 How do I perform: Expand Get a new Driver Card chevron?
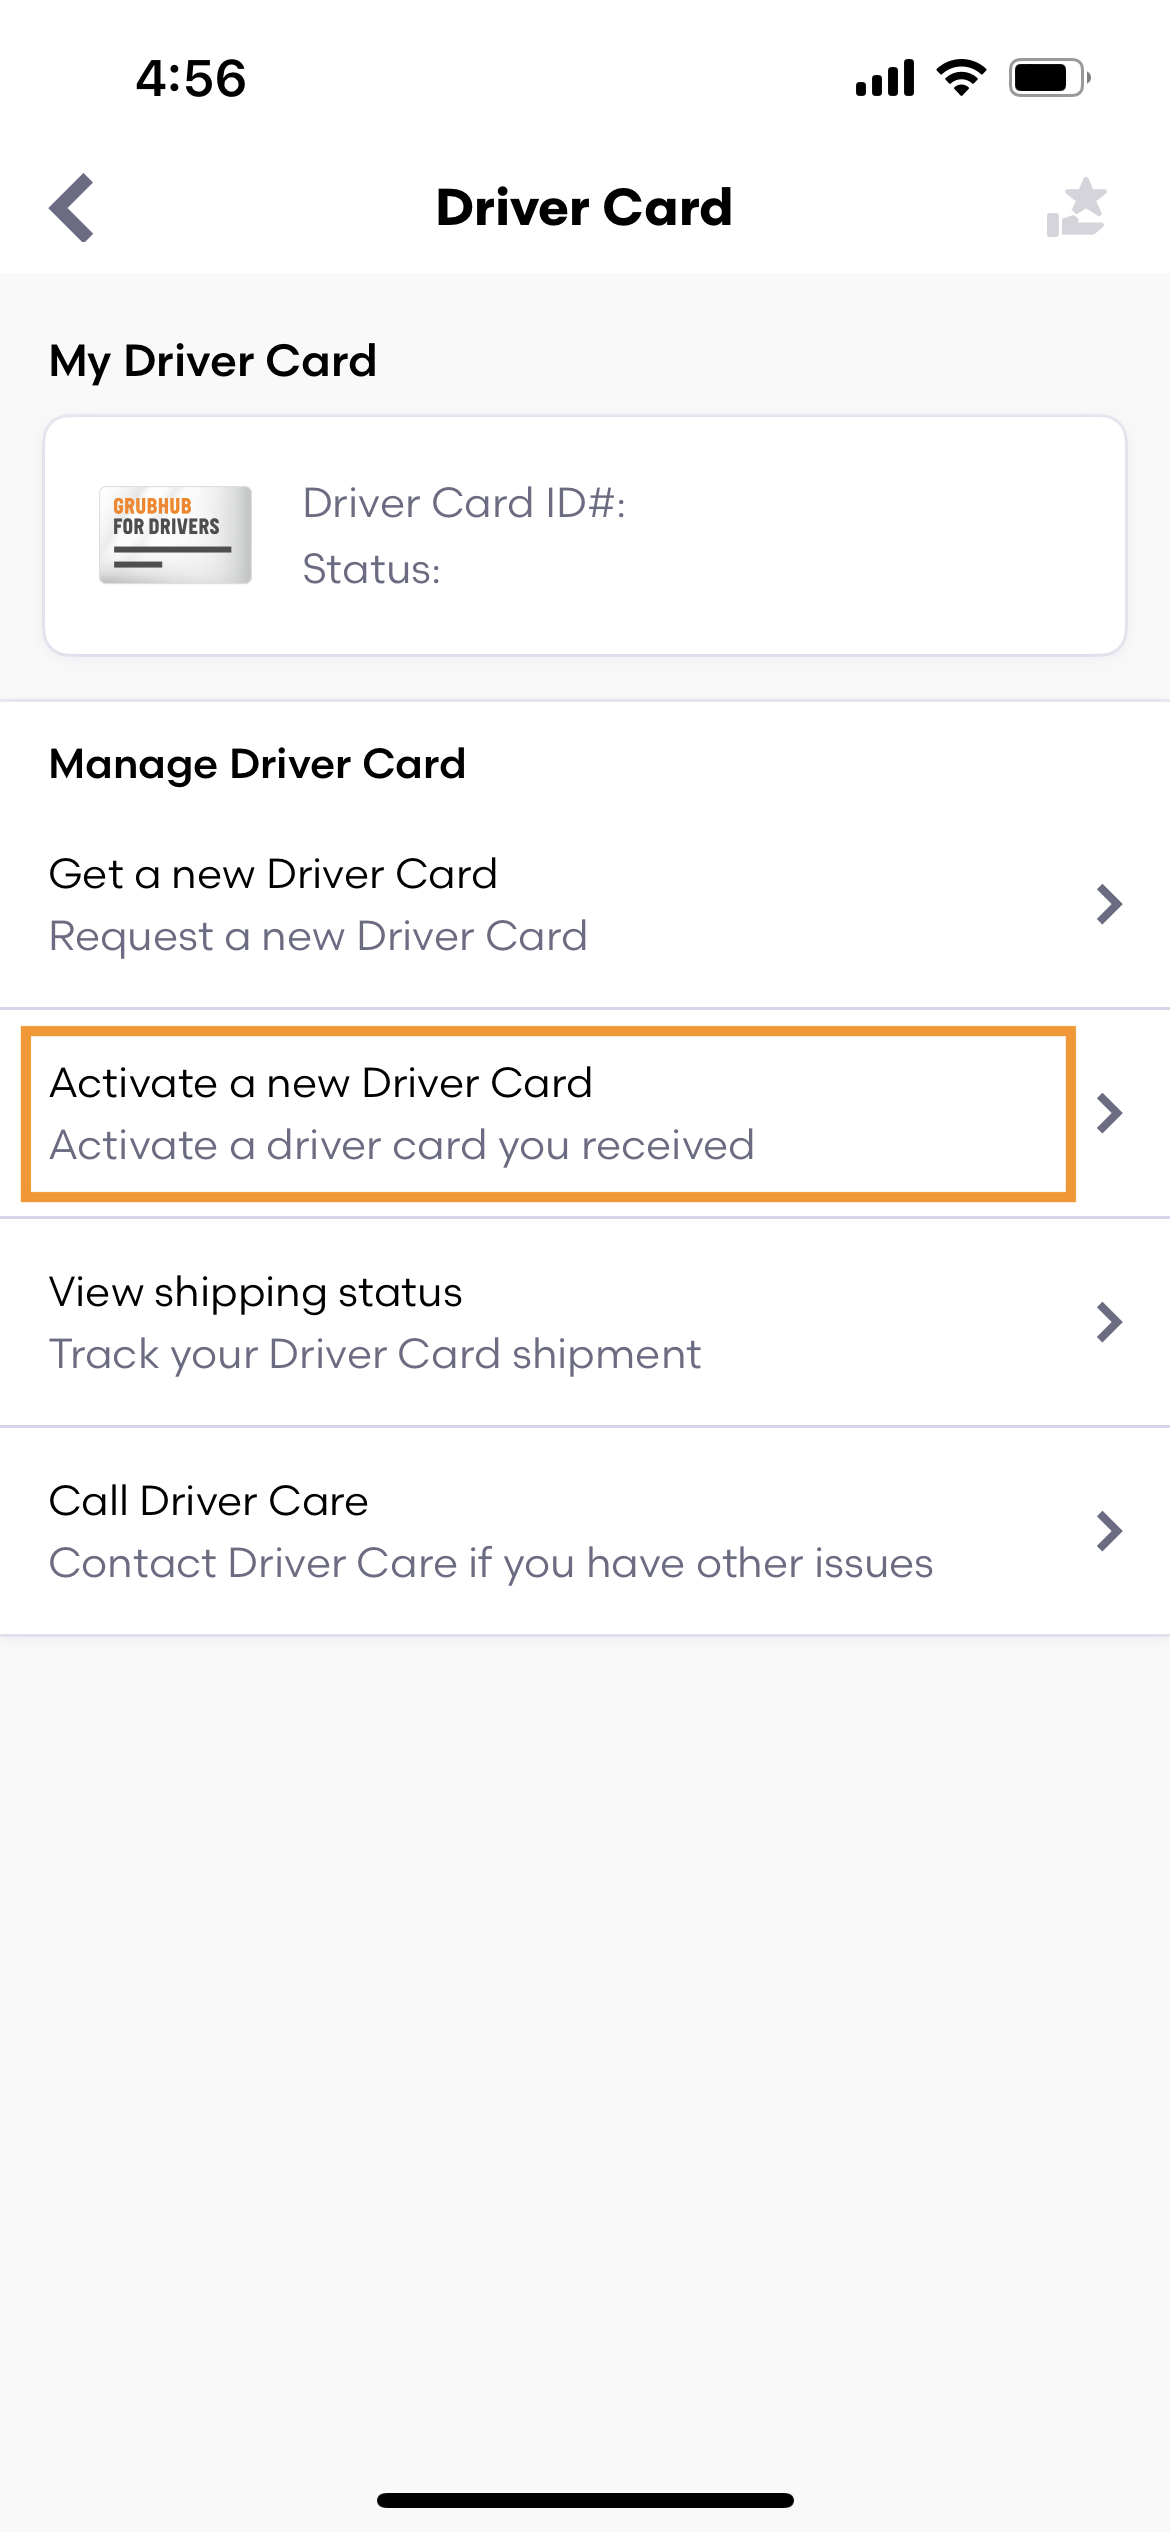point(1109,904)
